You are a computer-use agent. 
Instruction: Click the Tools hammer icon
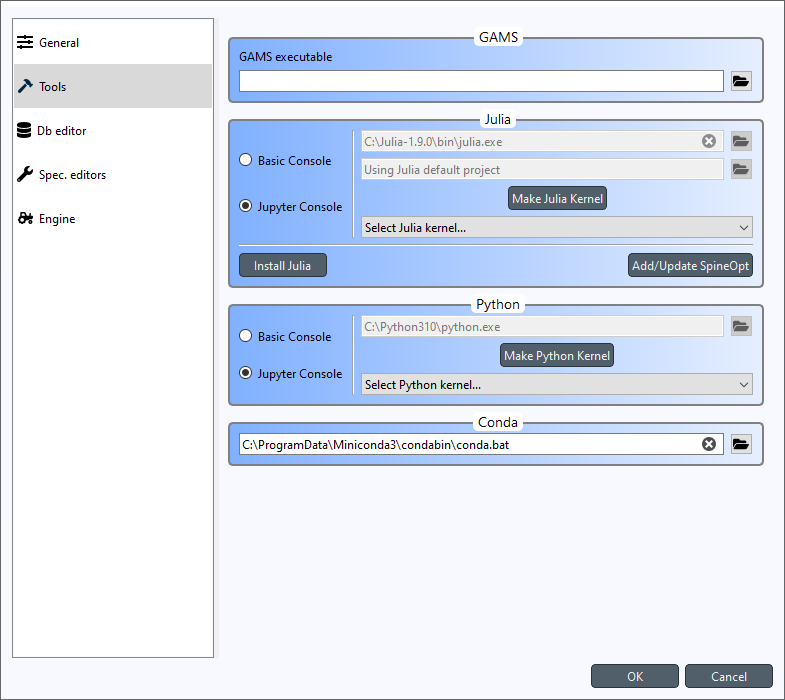[x=25, y=86]
